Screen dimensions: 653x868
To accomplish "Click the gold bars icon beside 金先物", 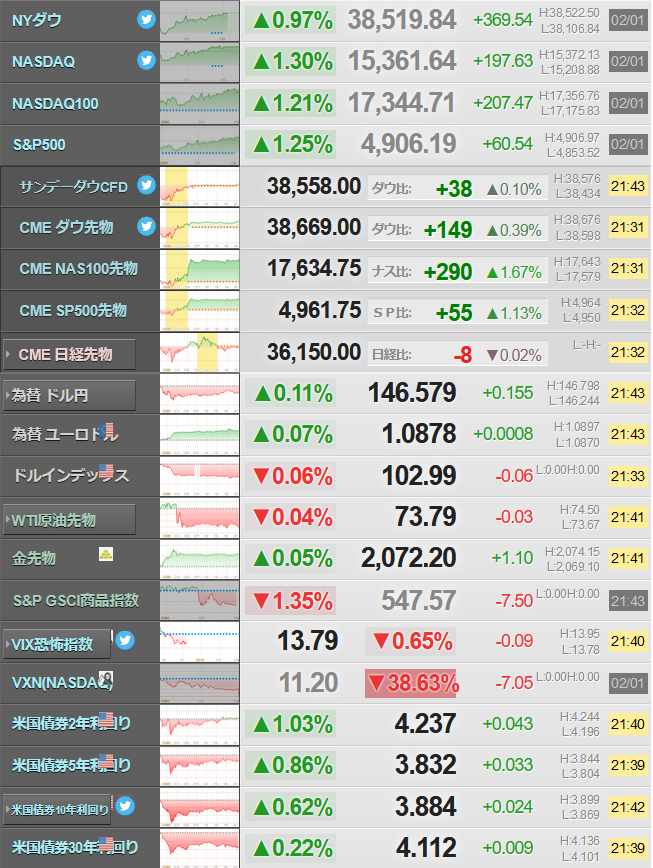I will [x=106, y=554].
